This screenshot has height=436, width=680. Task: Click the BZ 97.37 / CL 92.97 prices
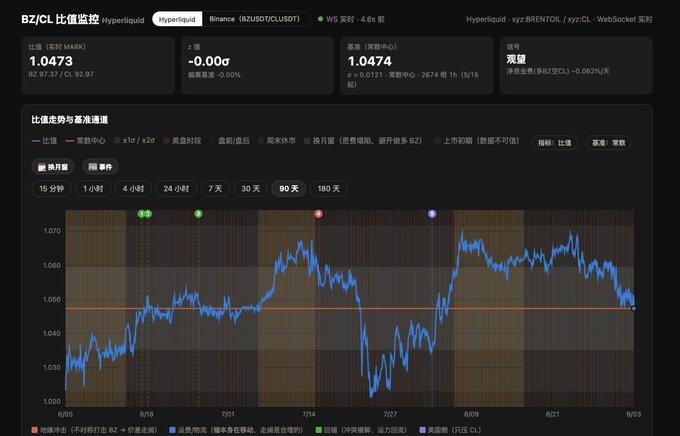tap(61, 74)
